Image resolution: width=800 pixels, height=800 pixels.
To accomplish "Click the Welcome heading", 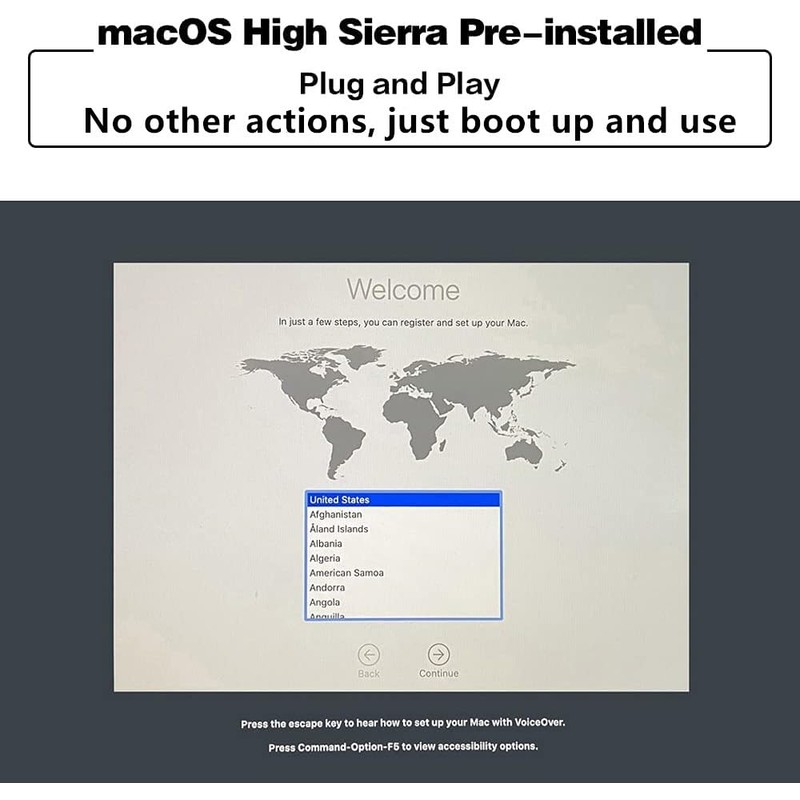I will click(x=403, y=290).
